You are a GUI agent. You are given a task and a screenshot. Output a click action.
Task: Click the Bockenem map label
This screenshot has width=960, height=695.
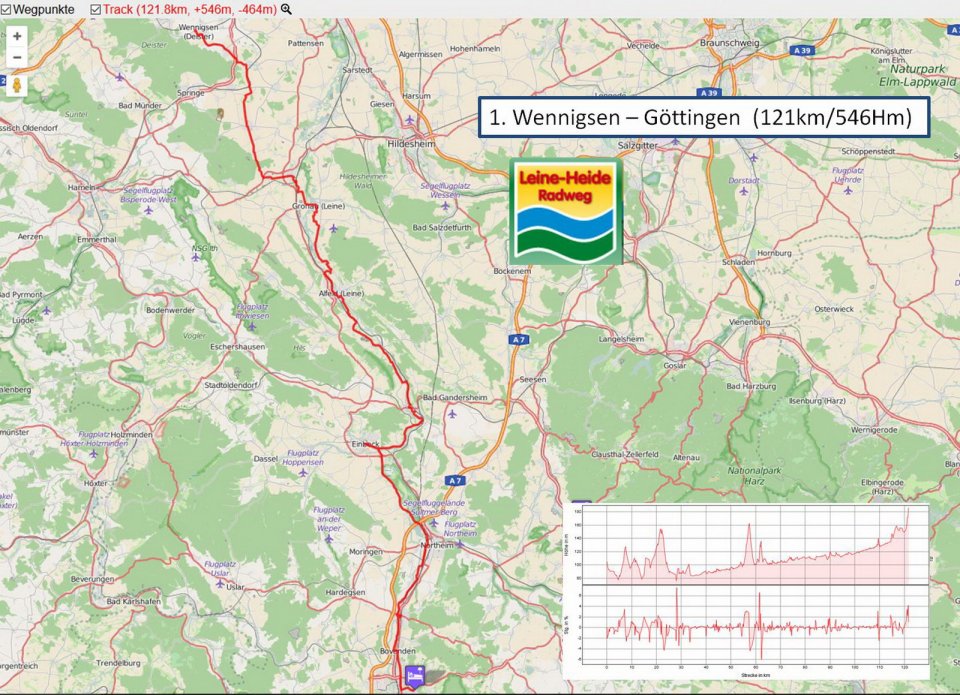point(512,271)
